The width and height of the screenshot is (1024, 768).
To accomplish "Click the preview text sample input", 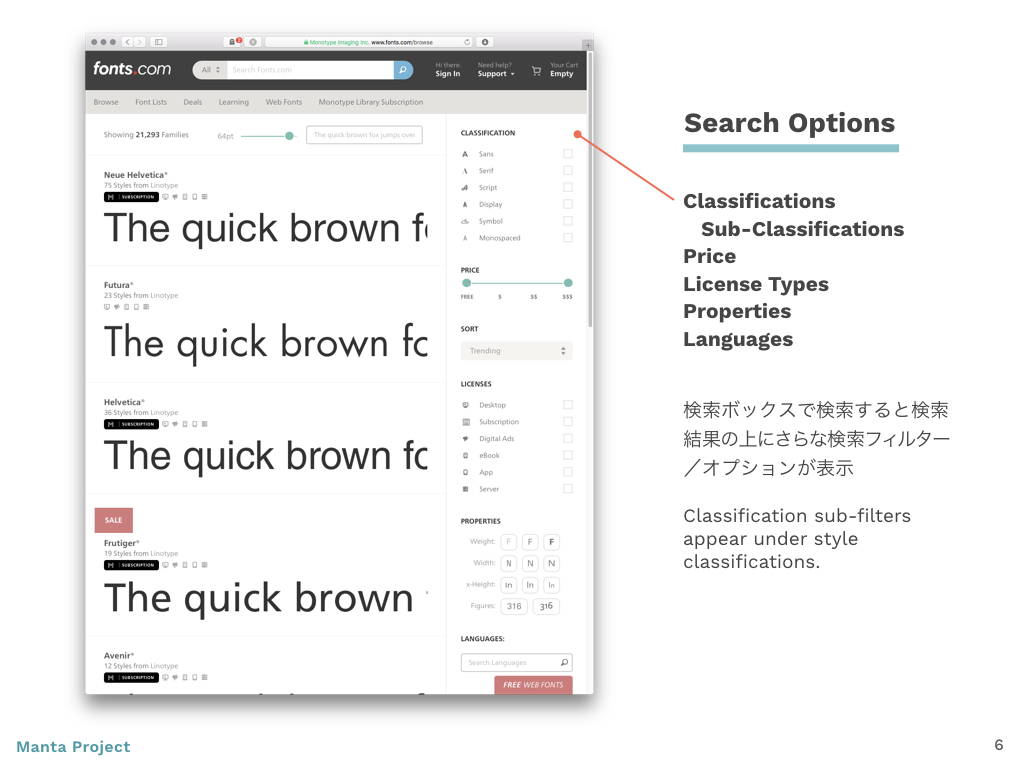I will tap(364, 135).
